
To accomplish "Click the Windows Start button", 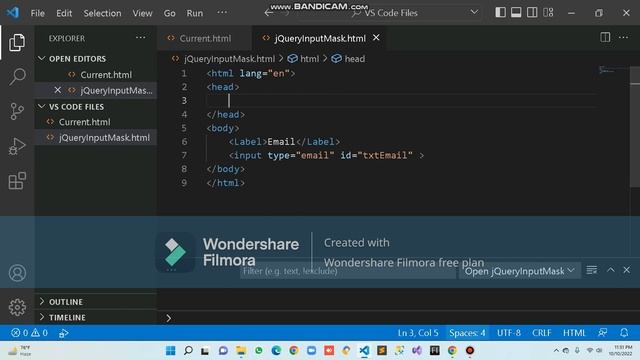I will (x=171, y=350).
